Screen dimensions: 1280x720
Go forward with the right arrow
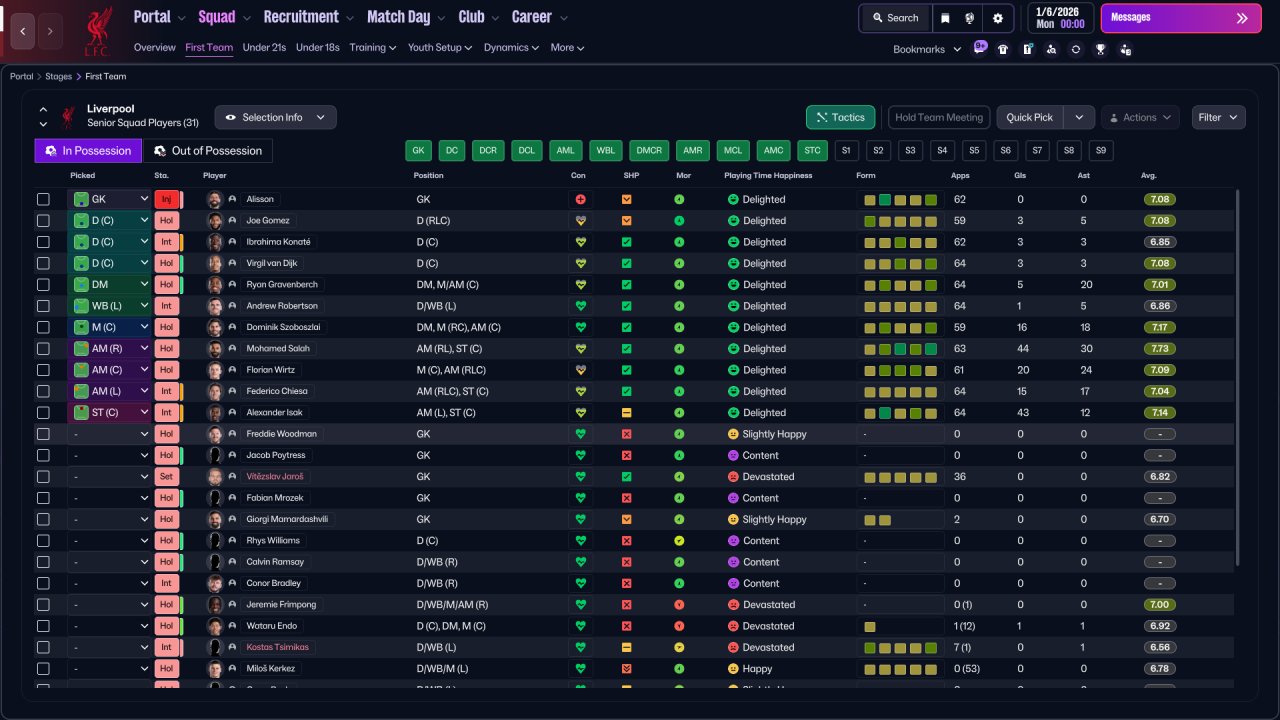pyautogui.click(x=50, y=31)
